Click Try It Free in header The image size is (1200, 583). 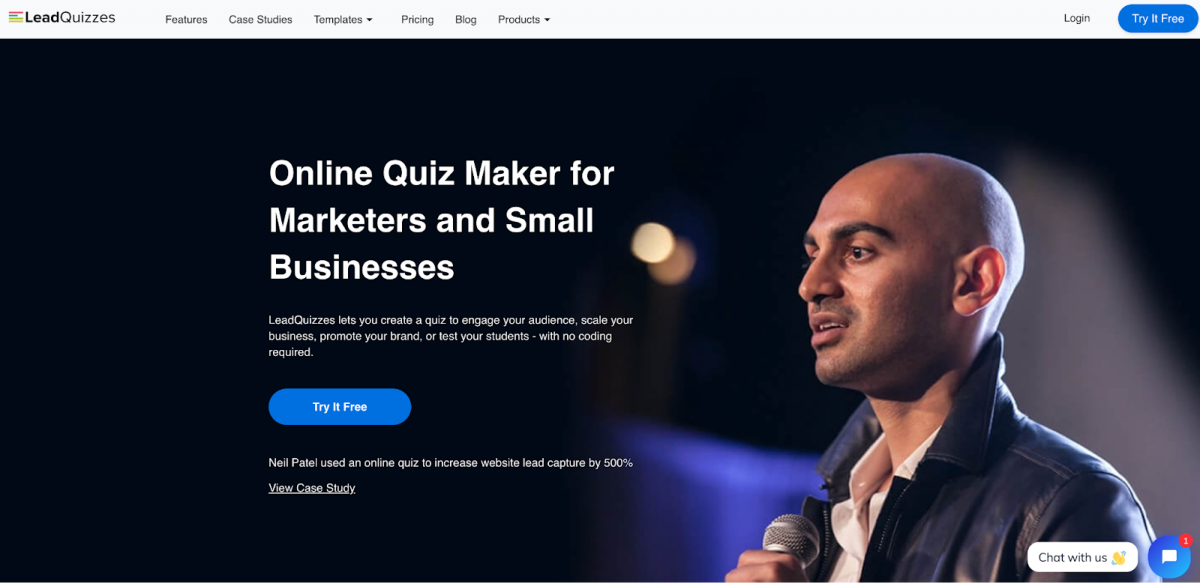coord(1158,19)
